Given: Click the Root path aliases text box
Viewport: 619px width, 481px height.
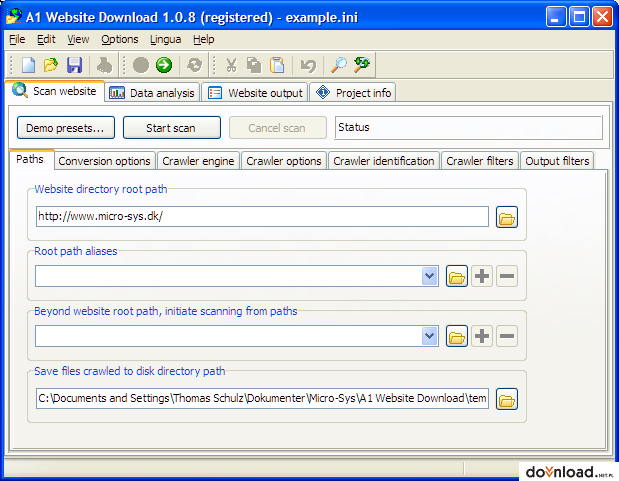Looking at the screenshot, I should (x=229, y=276).
